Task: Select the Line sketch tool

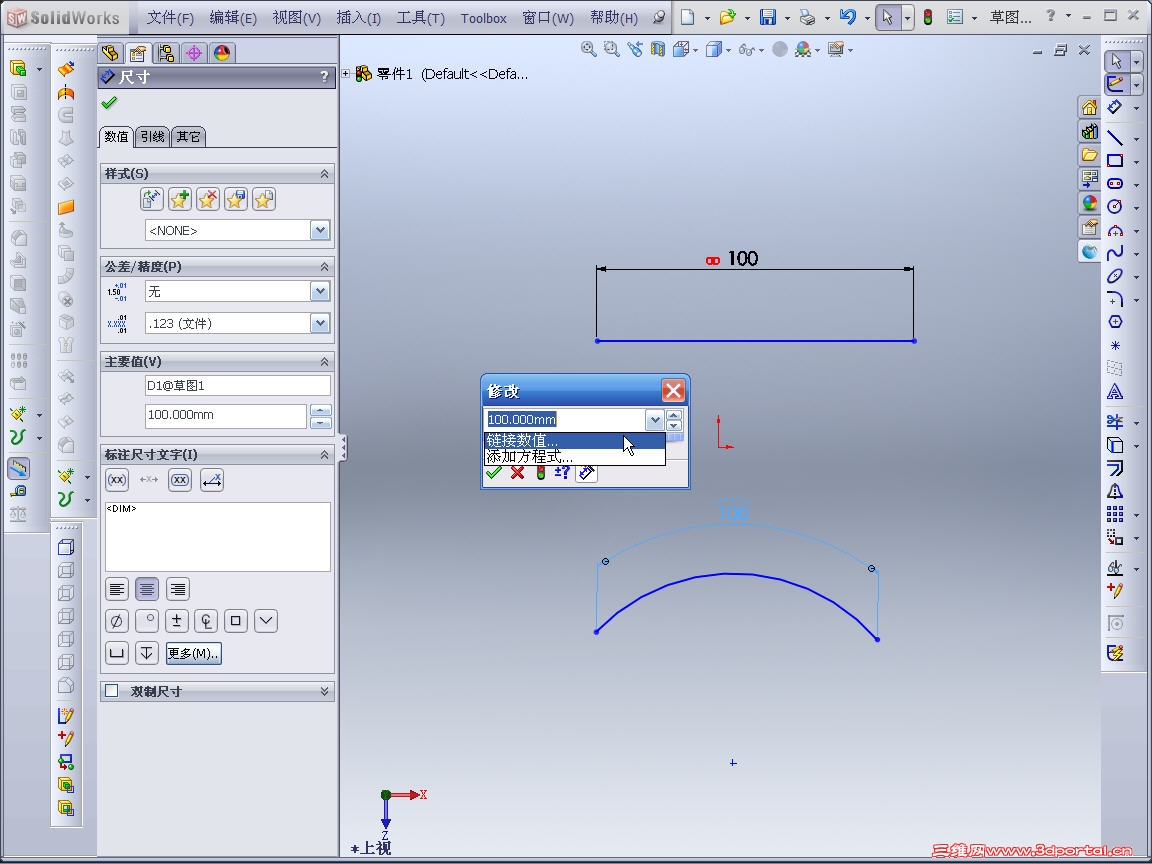Action: tap(1115, 137)
